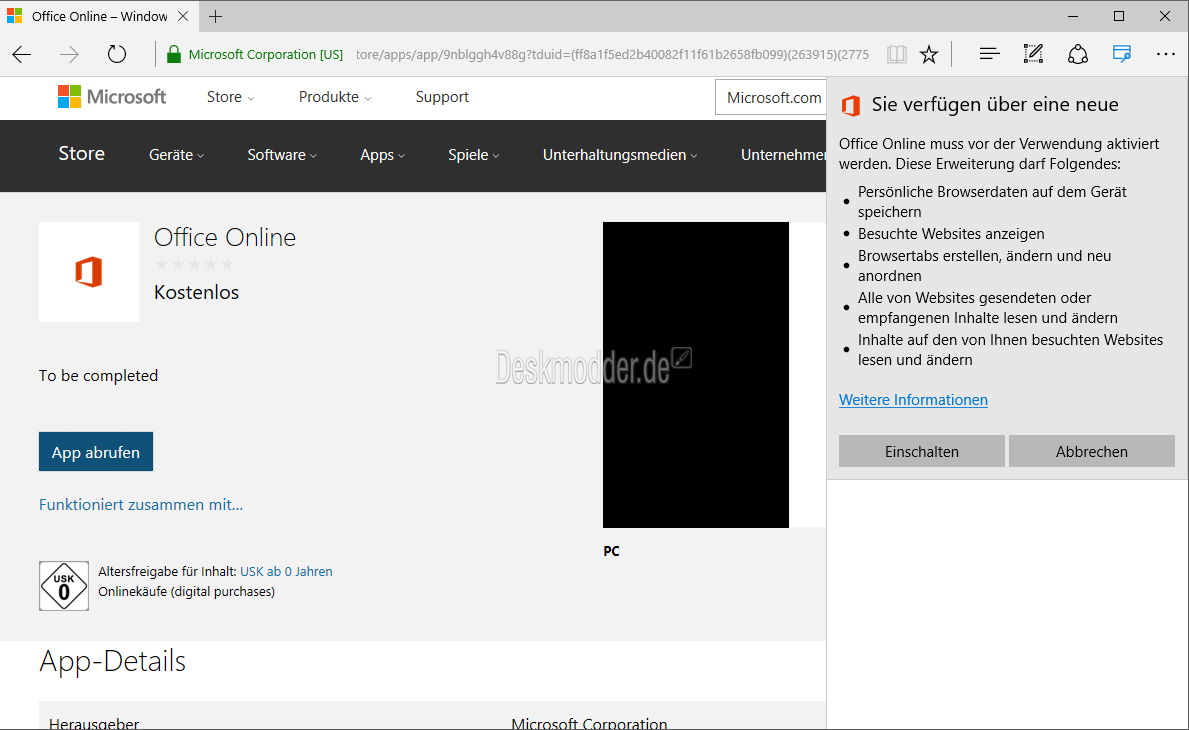The width and height of the screenshot is (1189, 730).
Task: Click the Microsoft logo
Action: point(112,97)
